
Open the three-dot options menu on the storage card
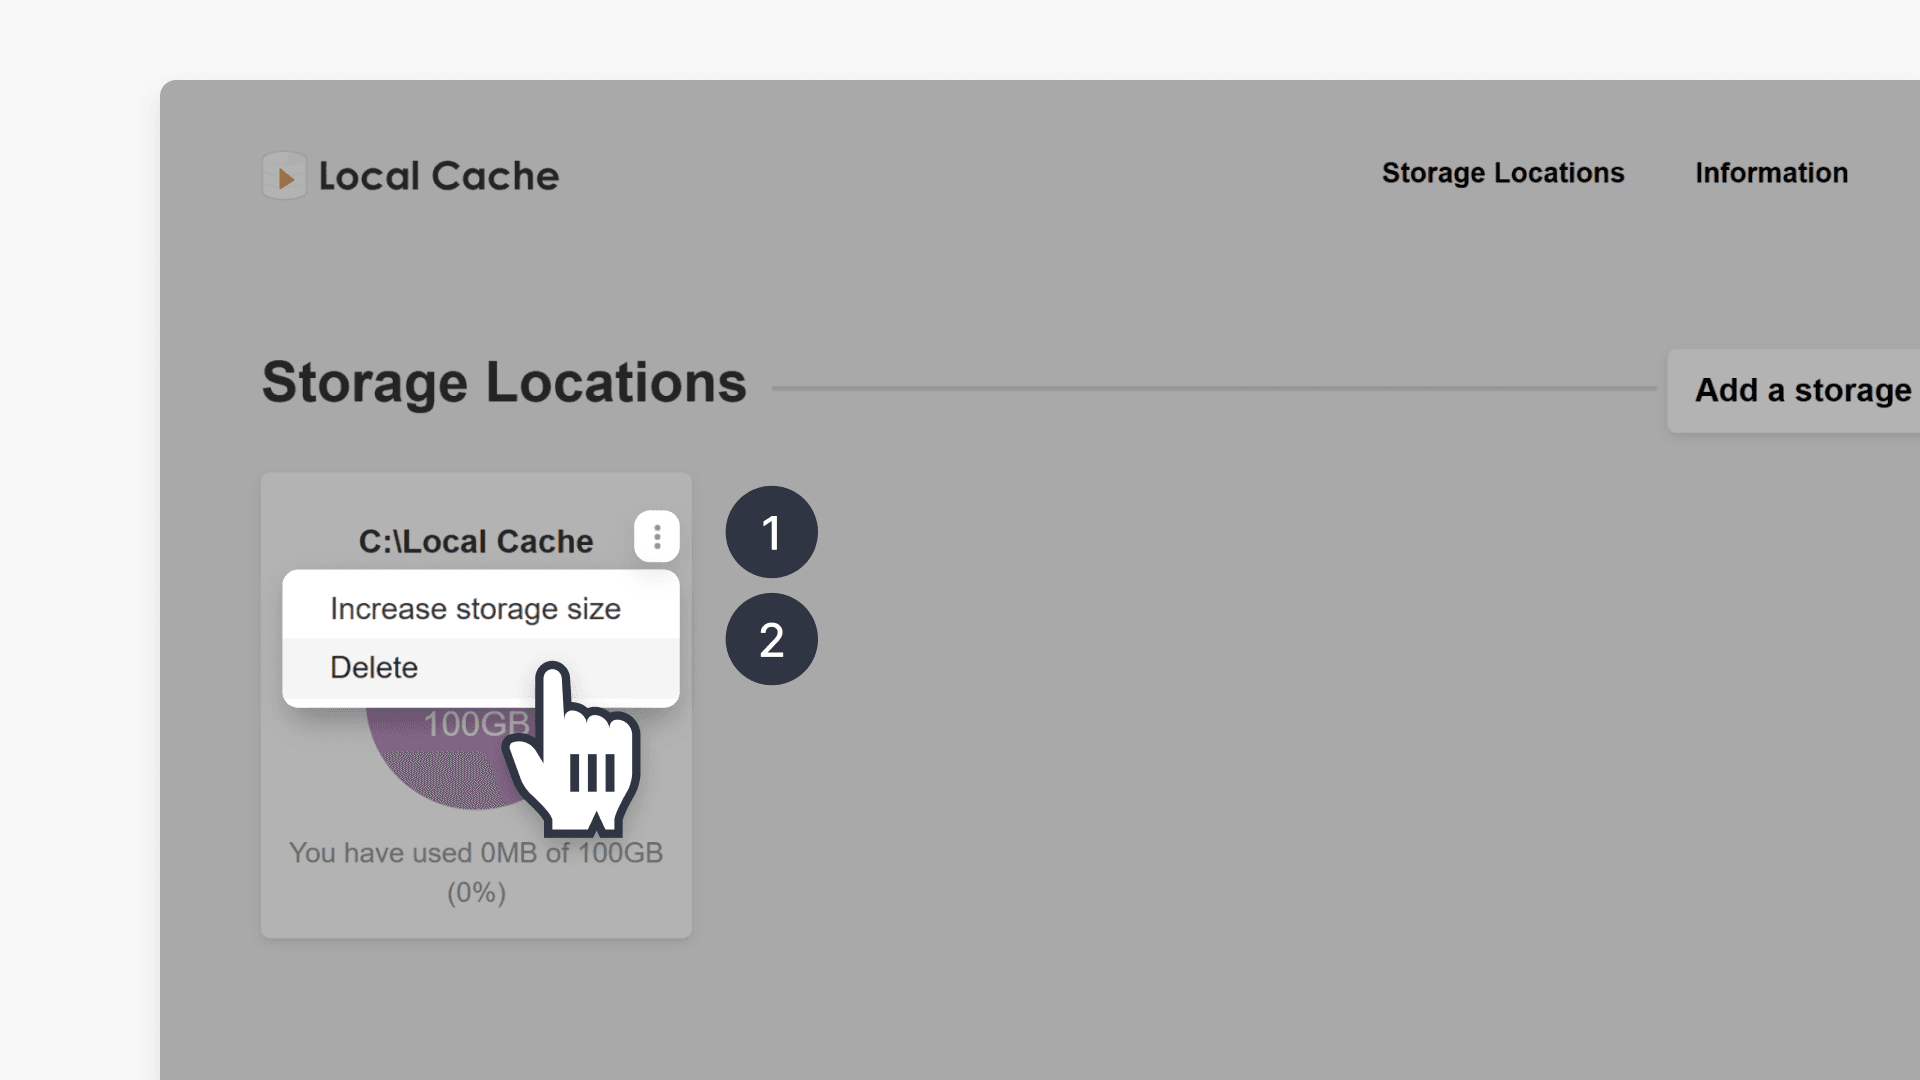pos(657,536)
